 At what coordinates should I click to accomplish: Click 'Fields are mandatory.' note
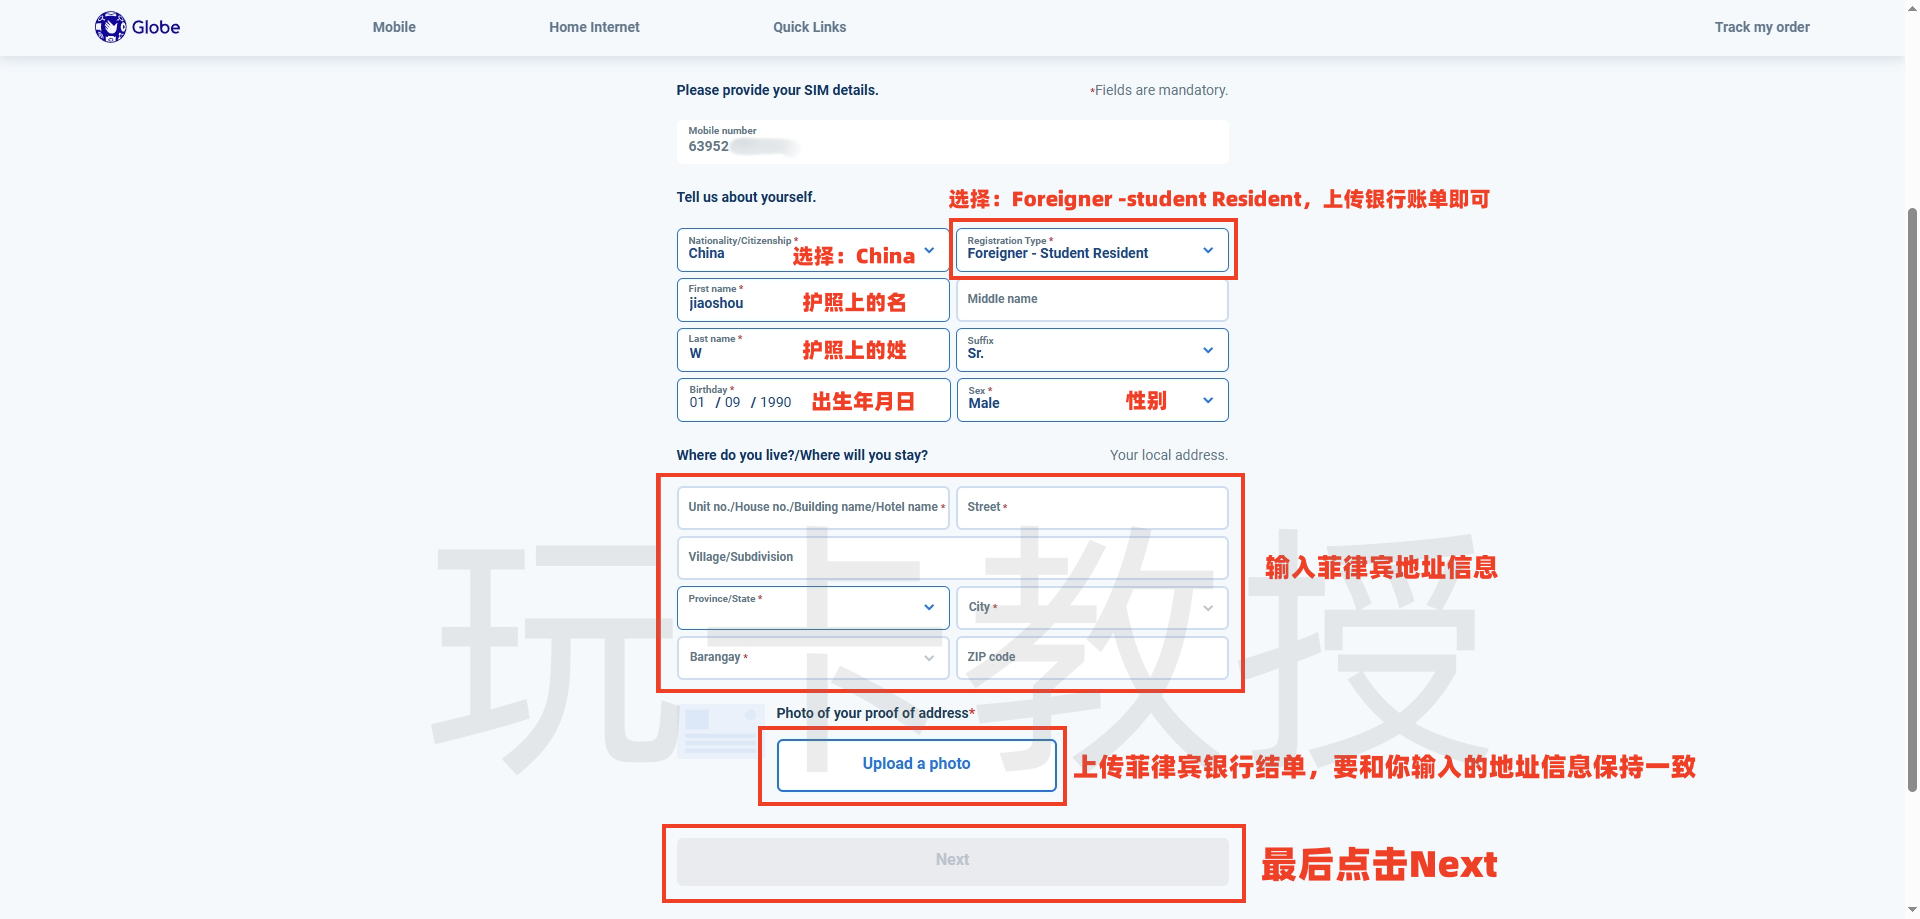[x=1160, y=90]
